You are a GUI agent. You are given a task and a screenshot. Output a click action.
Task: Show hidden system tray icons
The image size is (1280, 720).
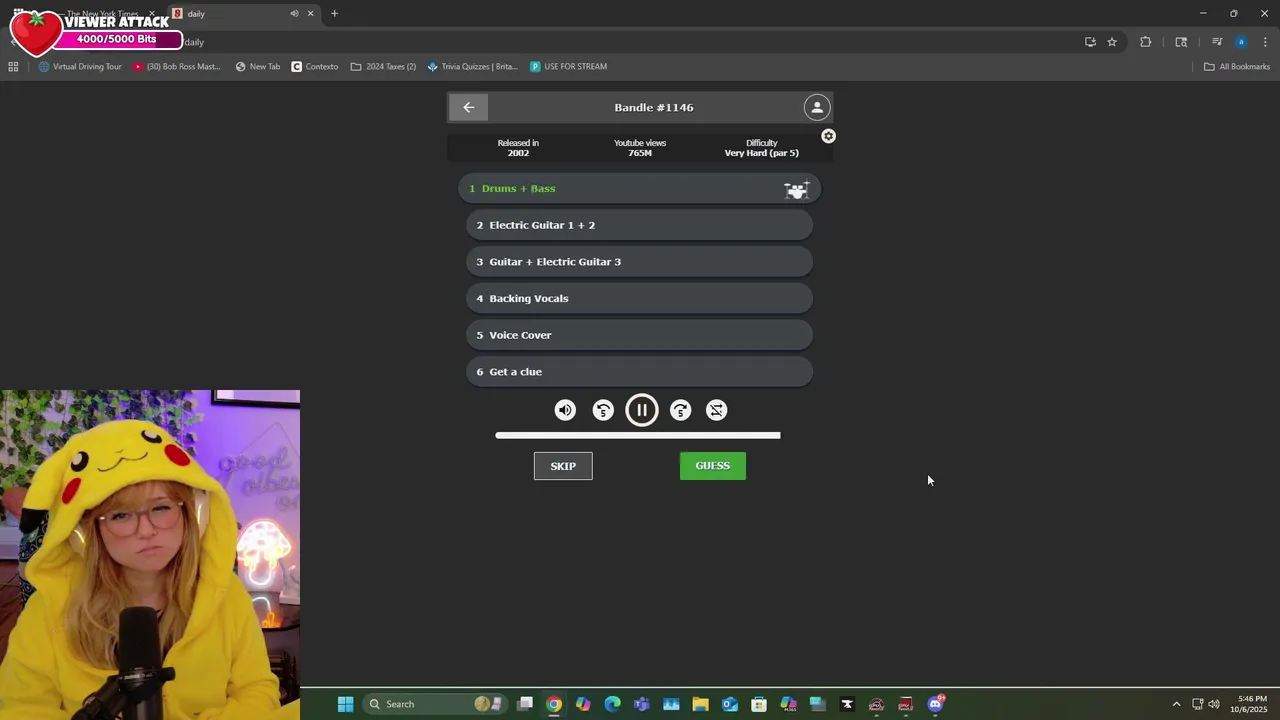click(x=1176, y=704)
